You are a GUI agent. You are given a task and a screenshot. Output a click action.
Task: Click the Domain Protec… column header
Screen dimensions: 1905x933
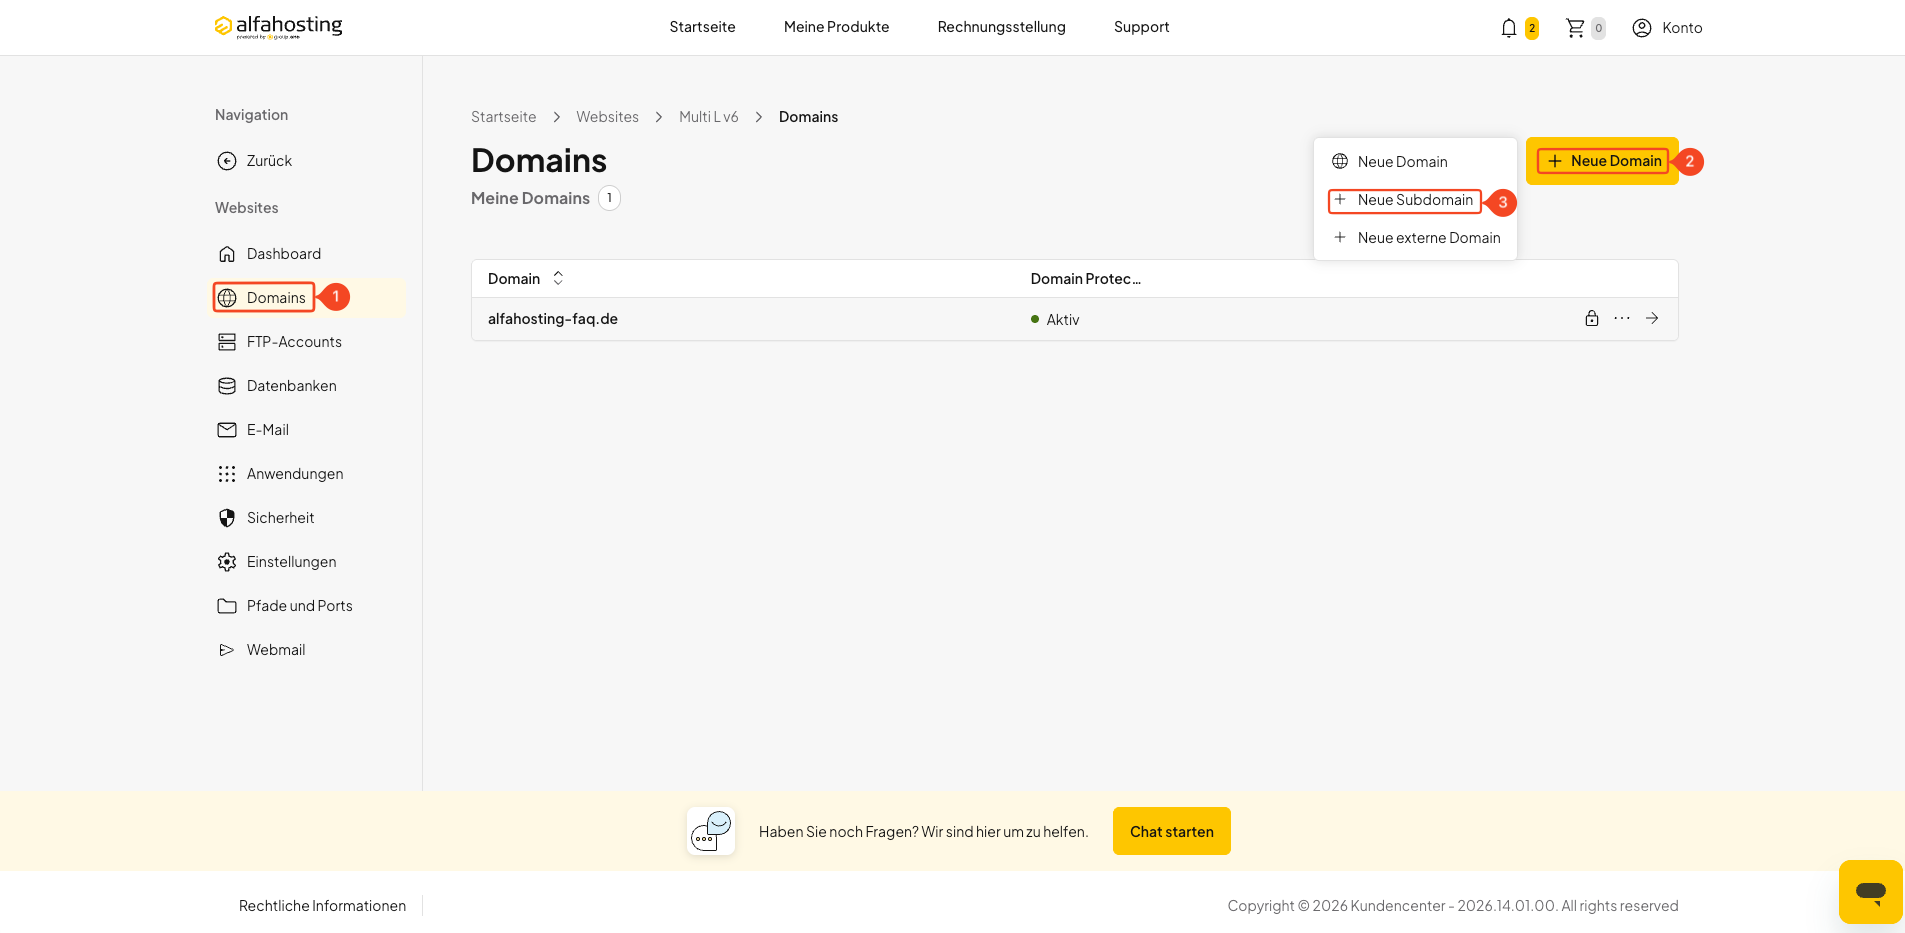(1086, 279)
